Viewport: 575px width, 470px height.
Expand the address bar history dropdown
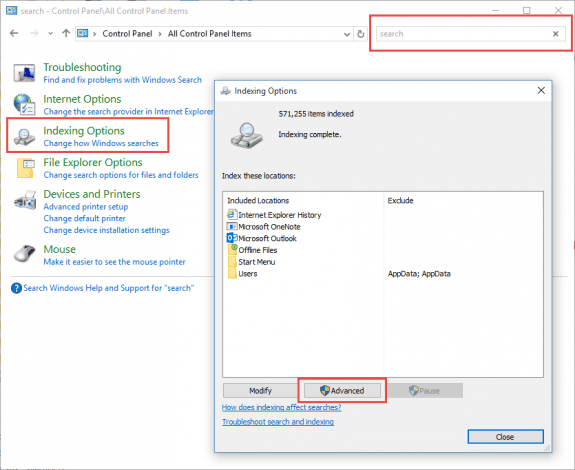click(347, 34)
